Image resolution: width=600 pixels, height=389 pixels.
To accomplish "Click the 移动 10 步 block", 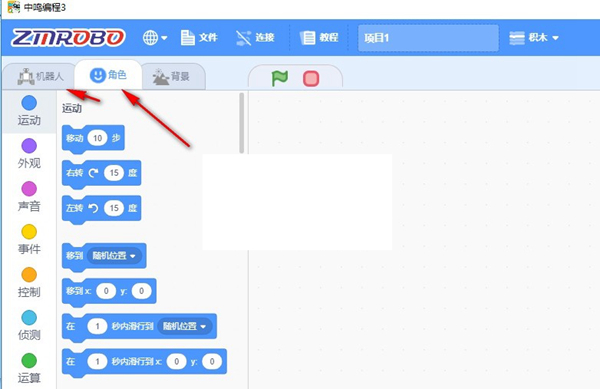I will click(93, 138).
